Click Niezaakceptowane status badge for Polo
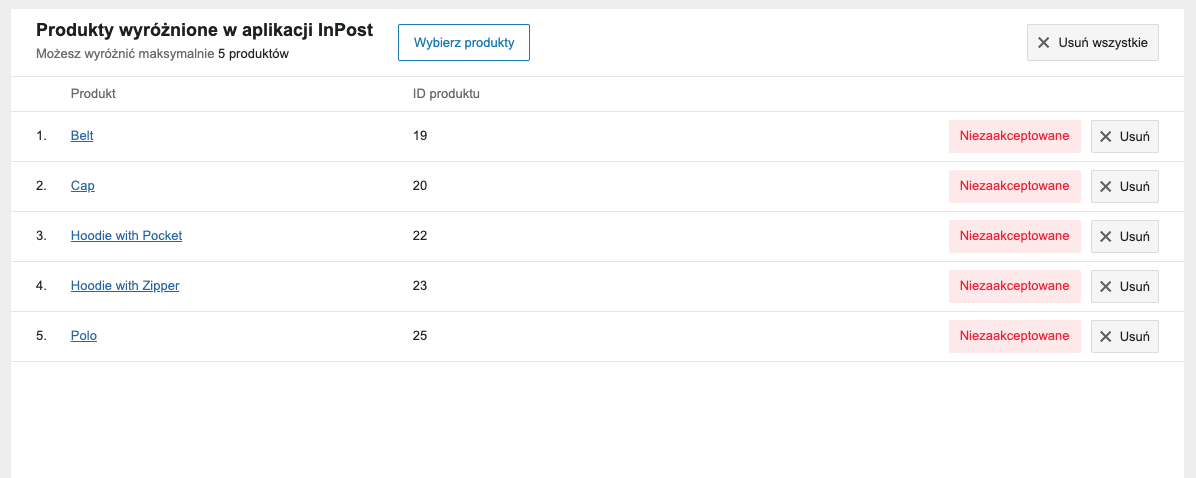The height and width of the screenshot is (478, 1196). tap(1014, 336)
